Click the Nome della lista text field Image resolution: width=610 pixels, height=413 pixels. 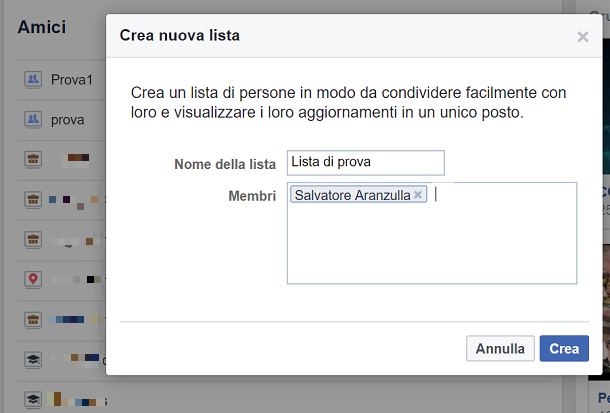coord(366,163)
